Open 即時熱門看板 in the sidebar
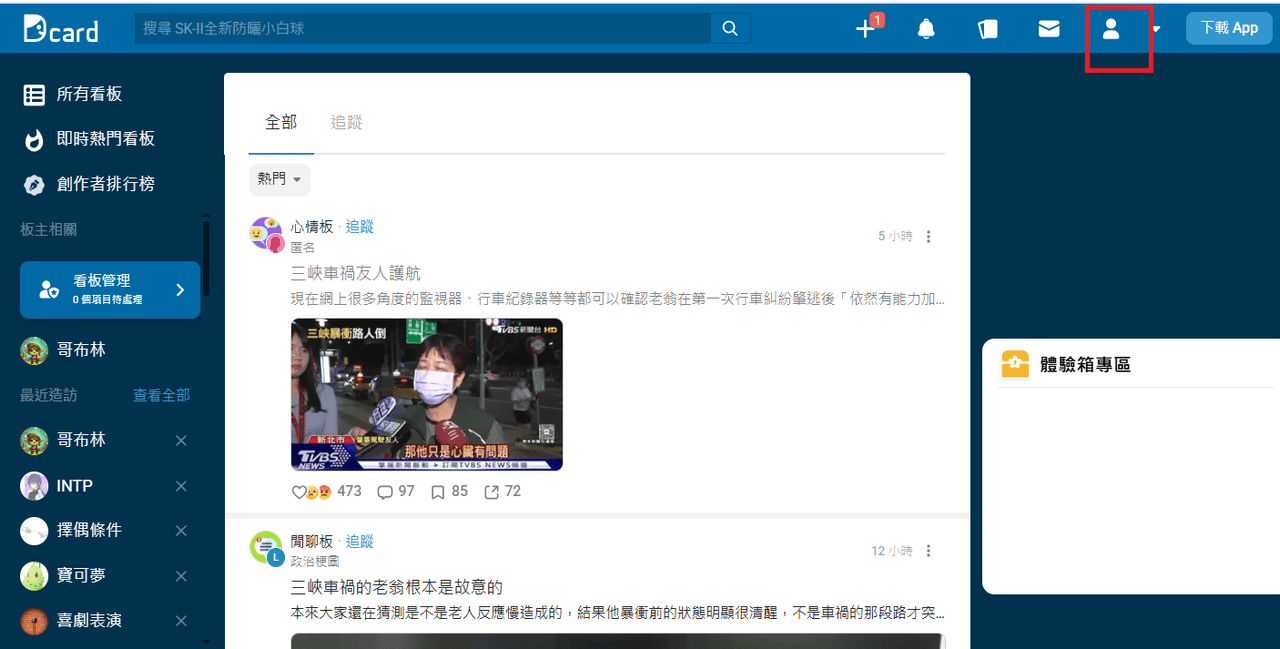The height and width of the screenshot is (649, 1280). (89, 139)
